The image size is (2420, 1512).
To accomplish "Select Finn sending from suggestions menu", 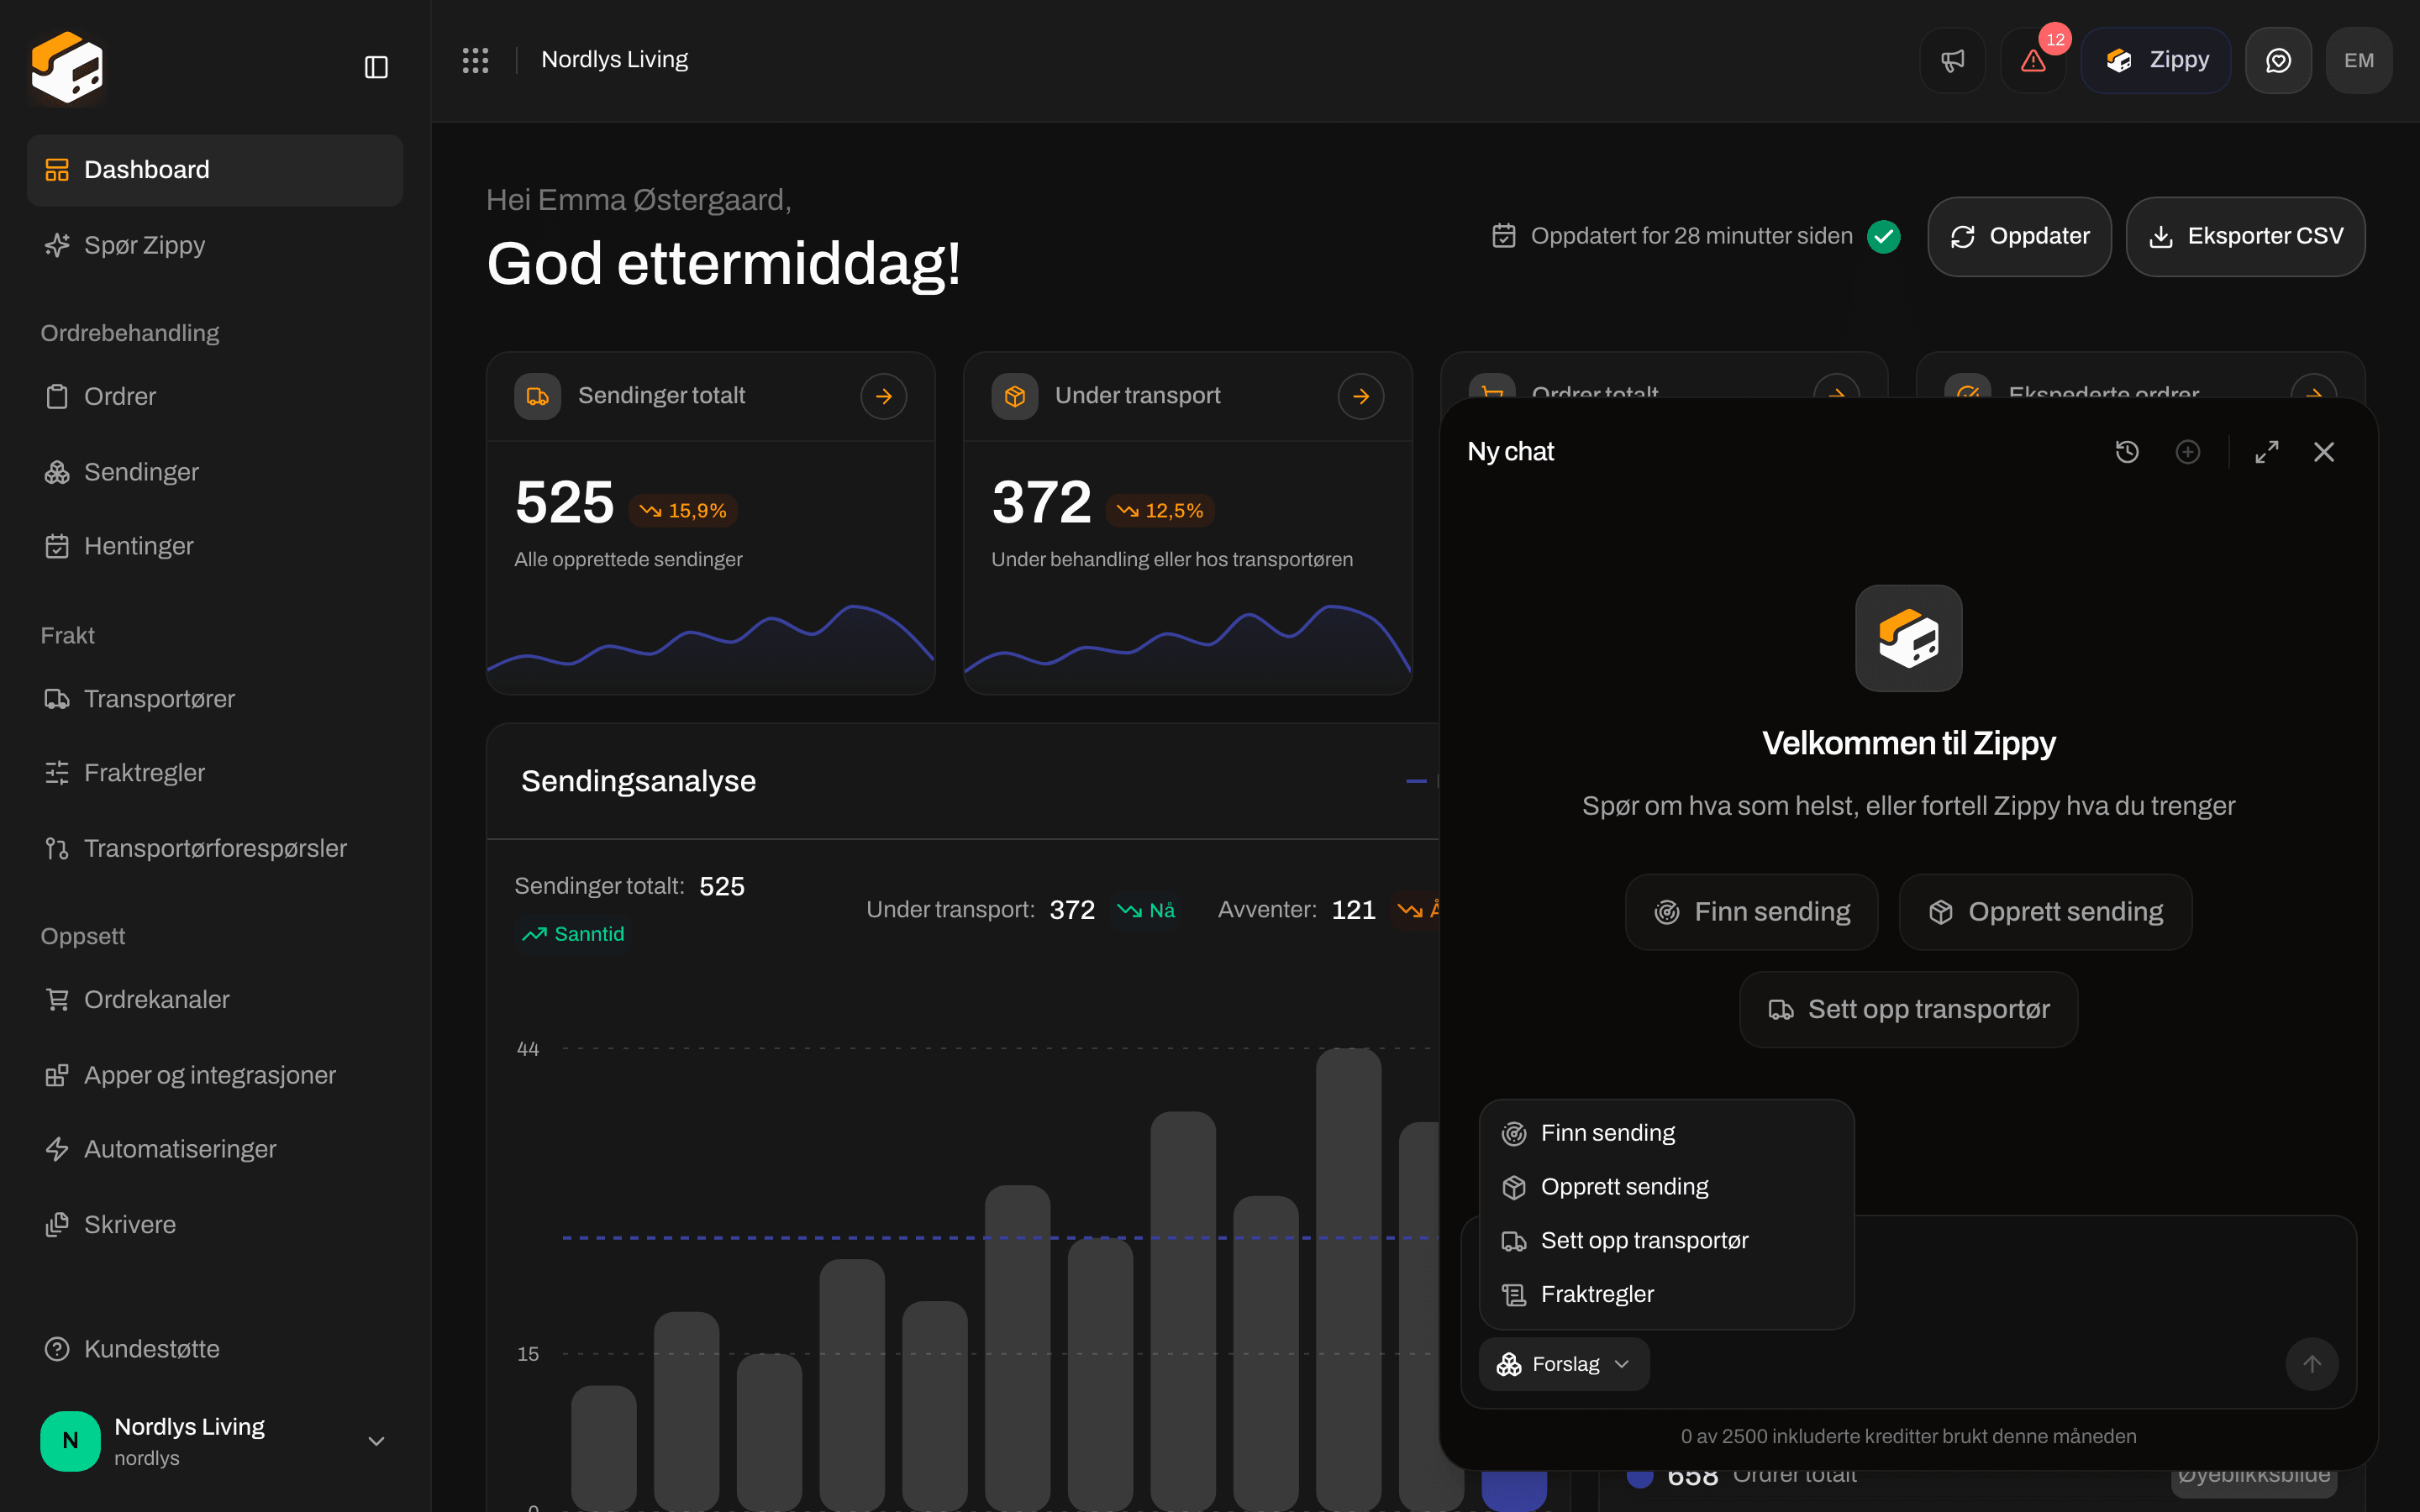I will pyautogui.click(x=1666, y=1133).
